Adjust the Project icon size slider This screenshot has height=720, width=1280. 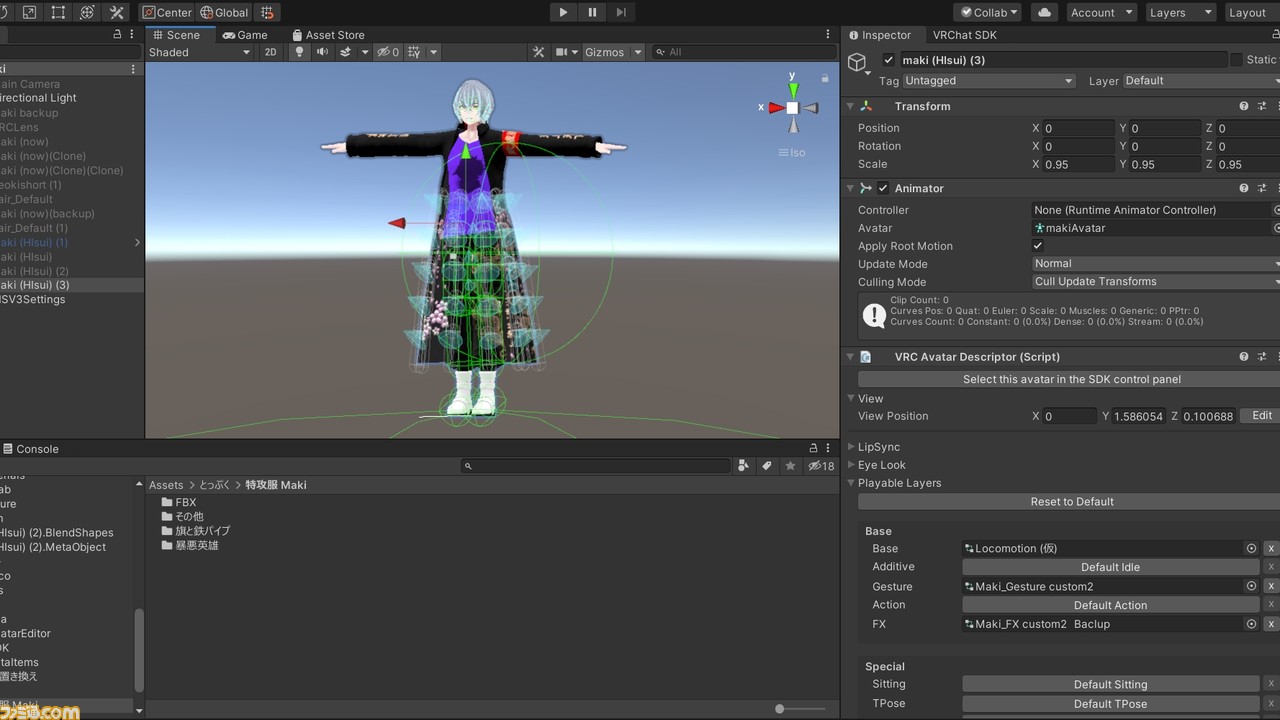coord(780,709)
